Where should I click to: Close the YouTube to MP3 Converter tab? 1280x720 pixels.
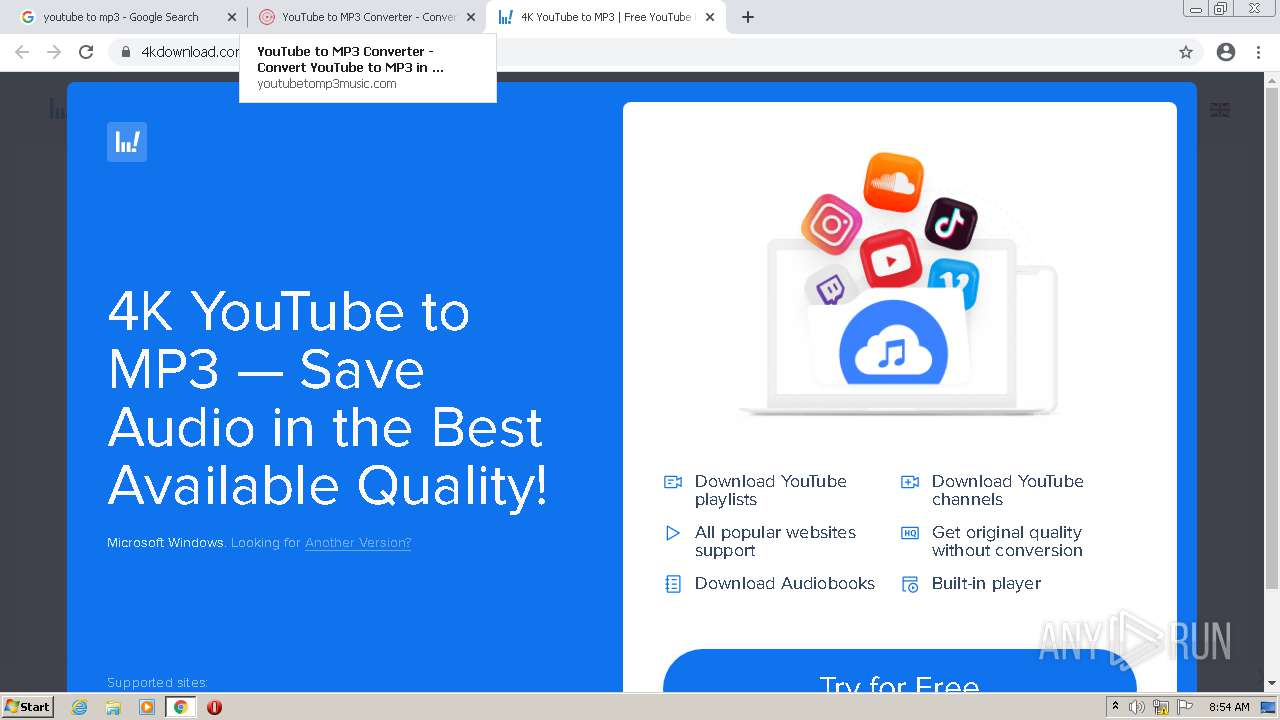(x=471, y=17)
